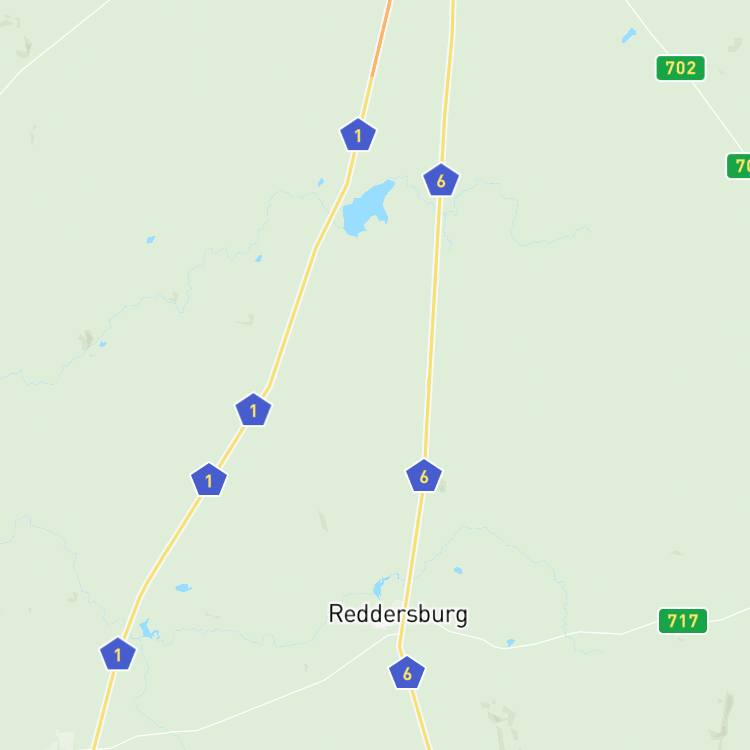Click the Reddersburg town label
This screenshot has width=750, height=750.
point(398,614)
